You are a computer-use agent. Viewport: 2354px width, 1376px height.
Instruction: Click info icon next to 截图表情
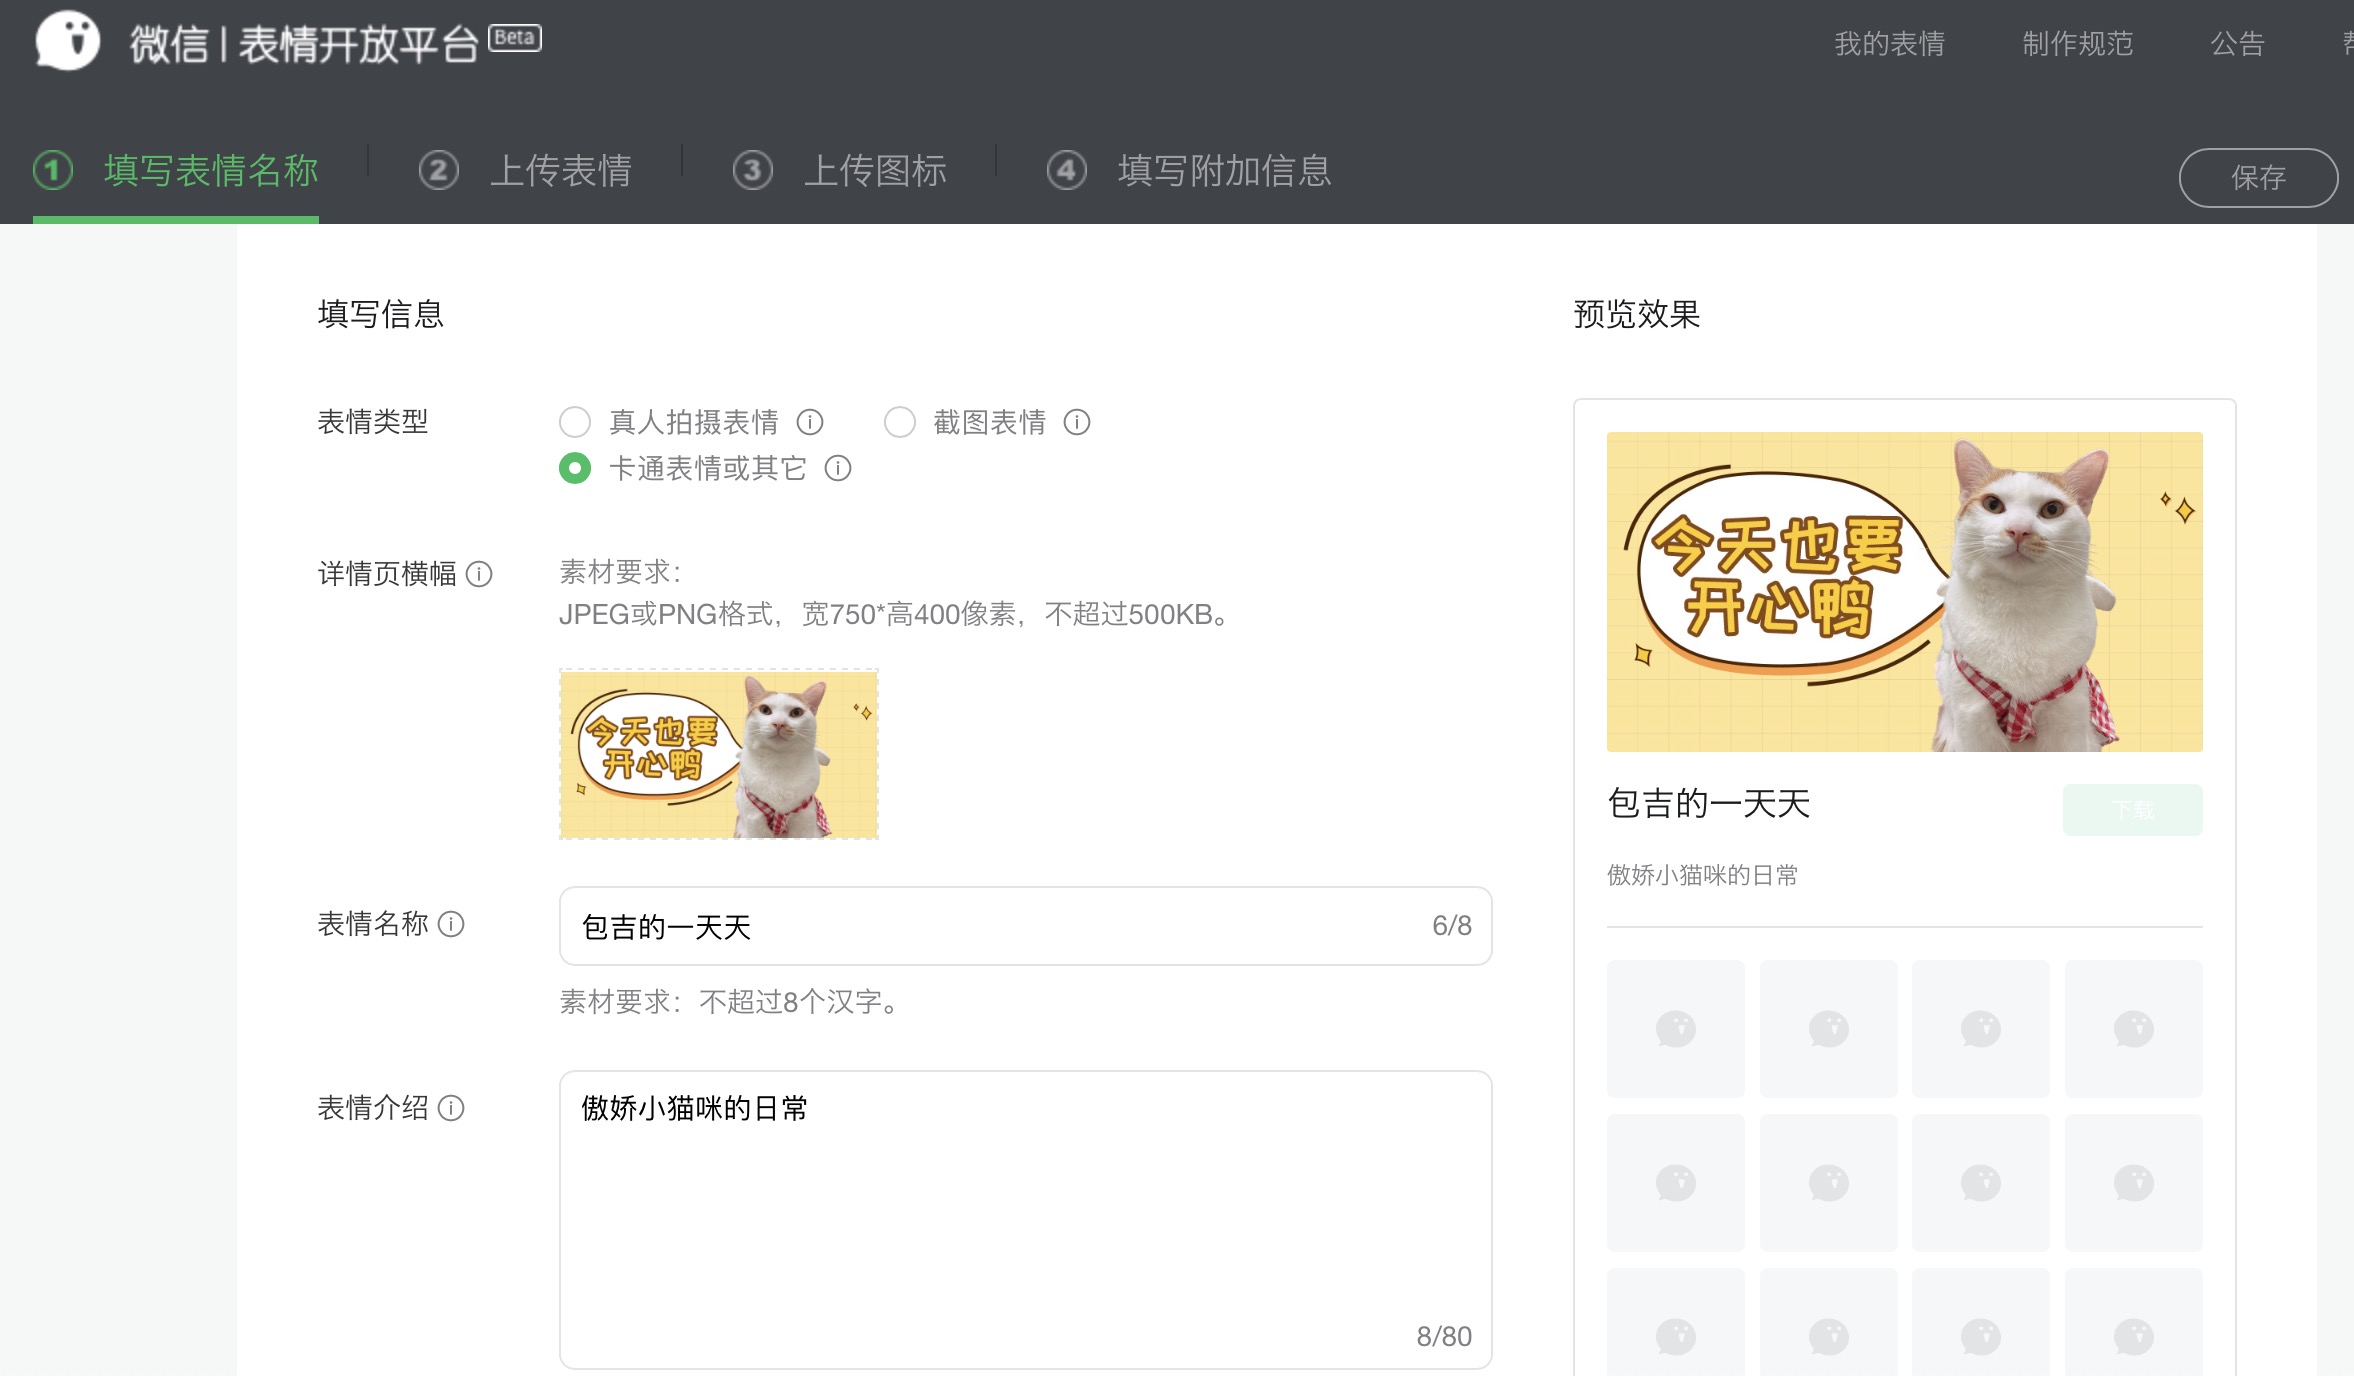(1077, 422)
